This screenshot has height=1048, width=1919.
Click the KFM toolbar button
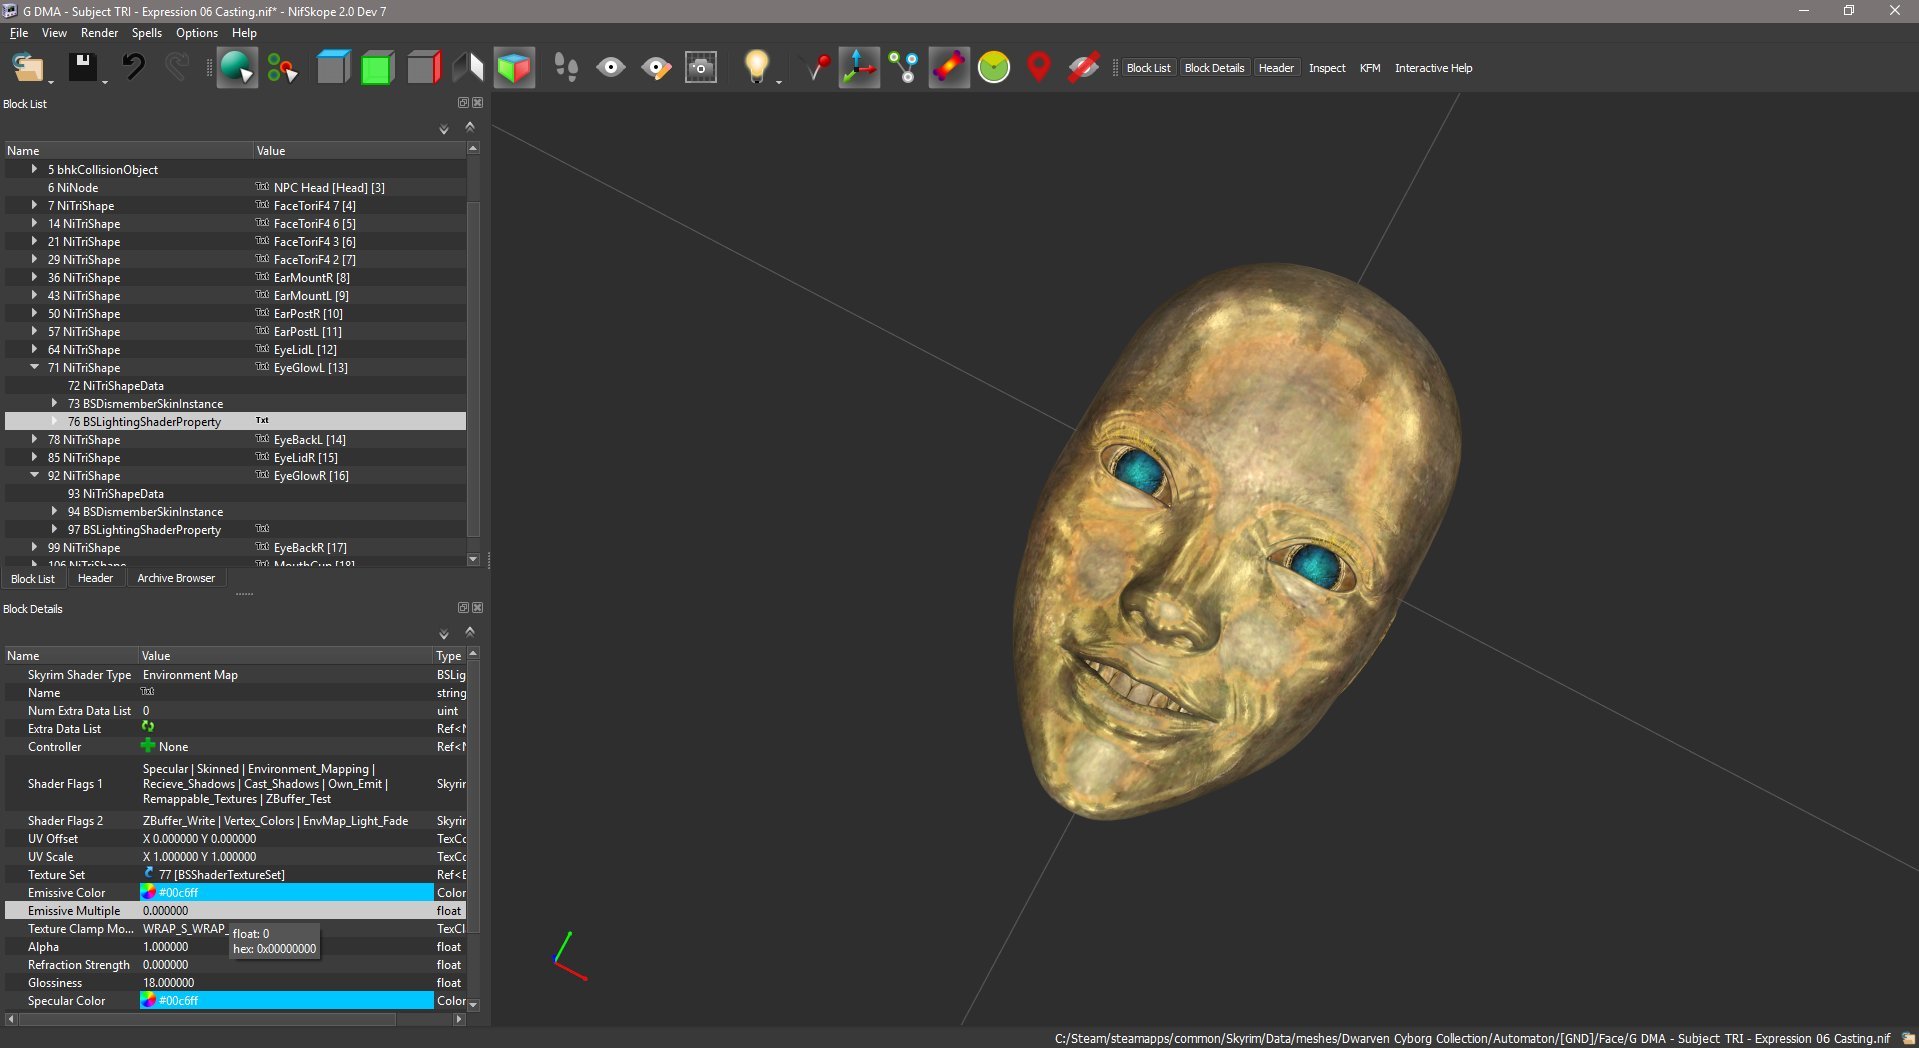coord(1370,68)
